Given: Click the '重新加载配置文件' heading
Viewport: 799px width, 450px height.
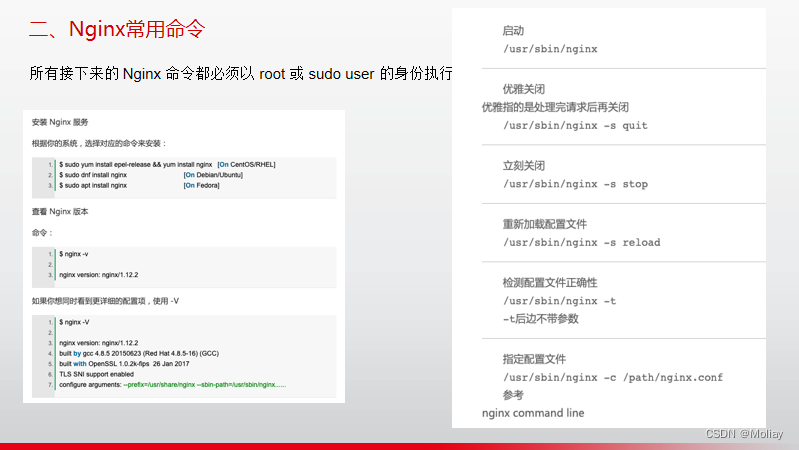Looking at the screenshot, I should pos(545,224).
